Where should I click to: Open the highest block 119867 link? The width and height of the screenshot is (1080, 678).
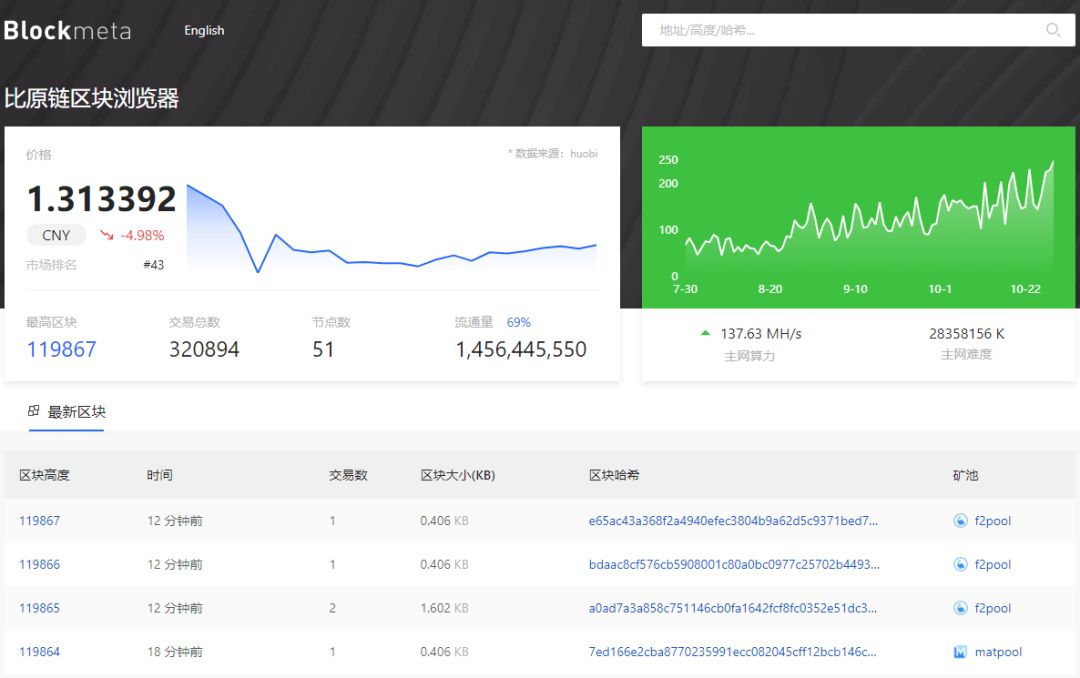pyautogui.click(x=61, y=349)
